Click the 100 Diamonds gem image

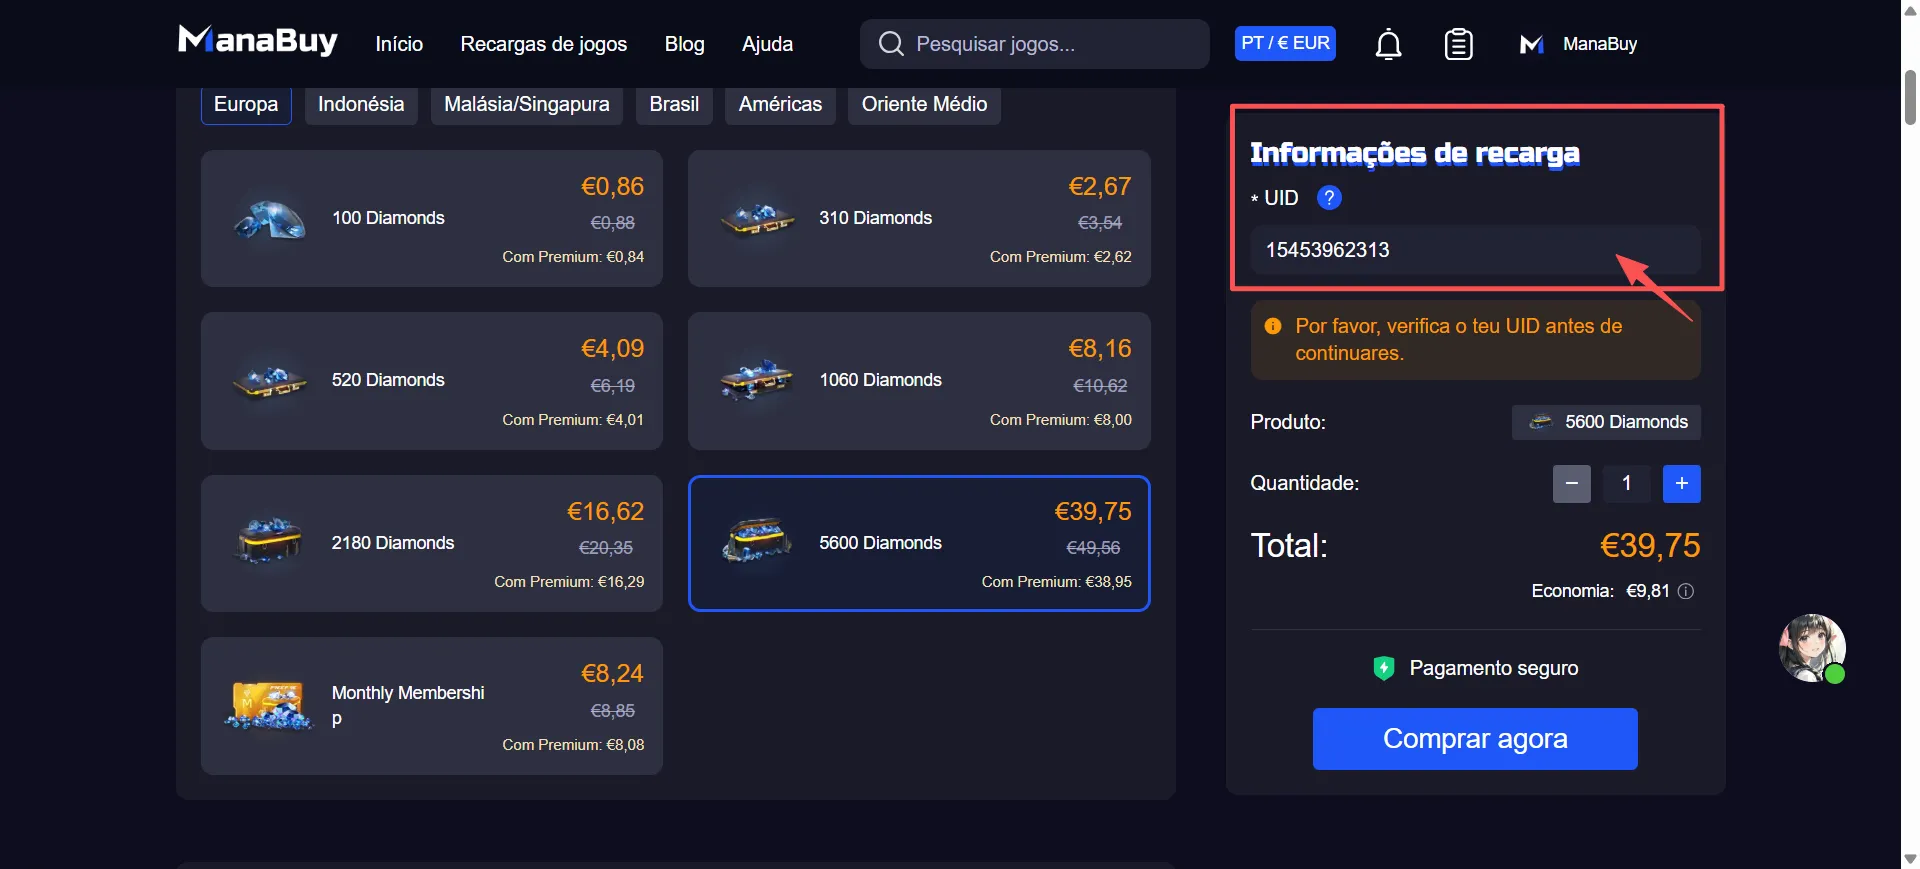269,219
